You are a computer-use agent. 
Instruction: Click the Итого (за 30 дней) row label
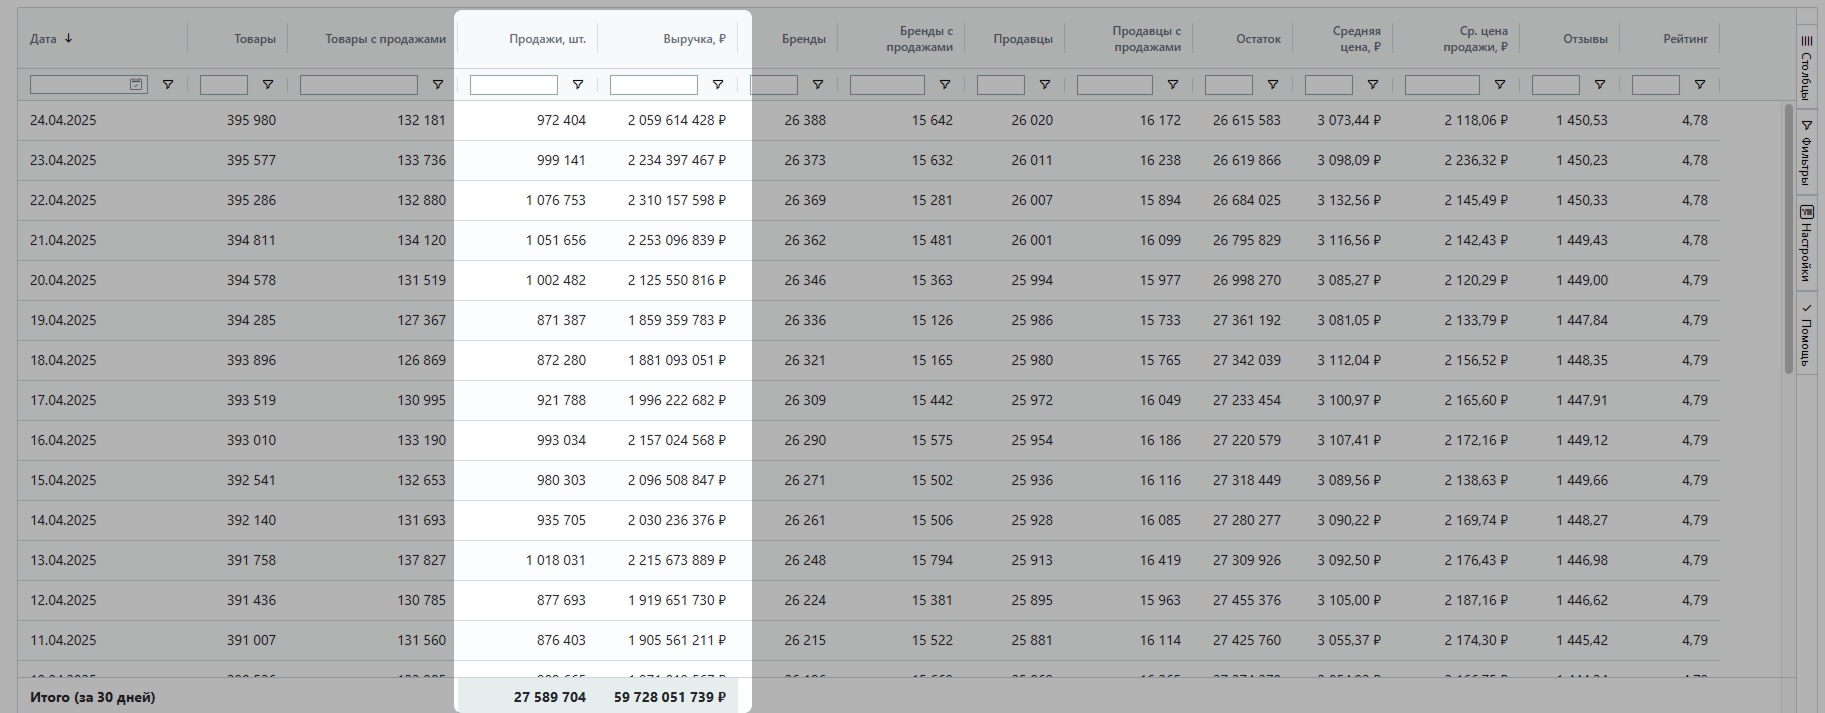pos(93,697)
